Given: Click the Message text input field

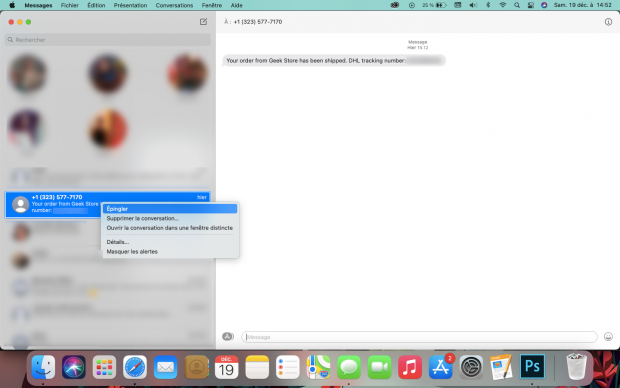Looking at the screenshot, I should 419,337.
